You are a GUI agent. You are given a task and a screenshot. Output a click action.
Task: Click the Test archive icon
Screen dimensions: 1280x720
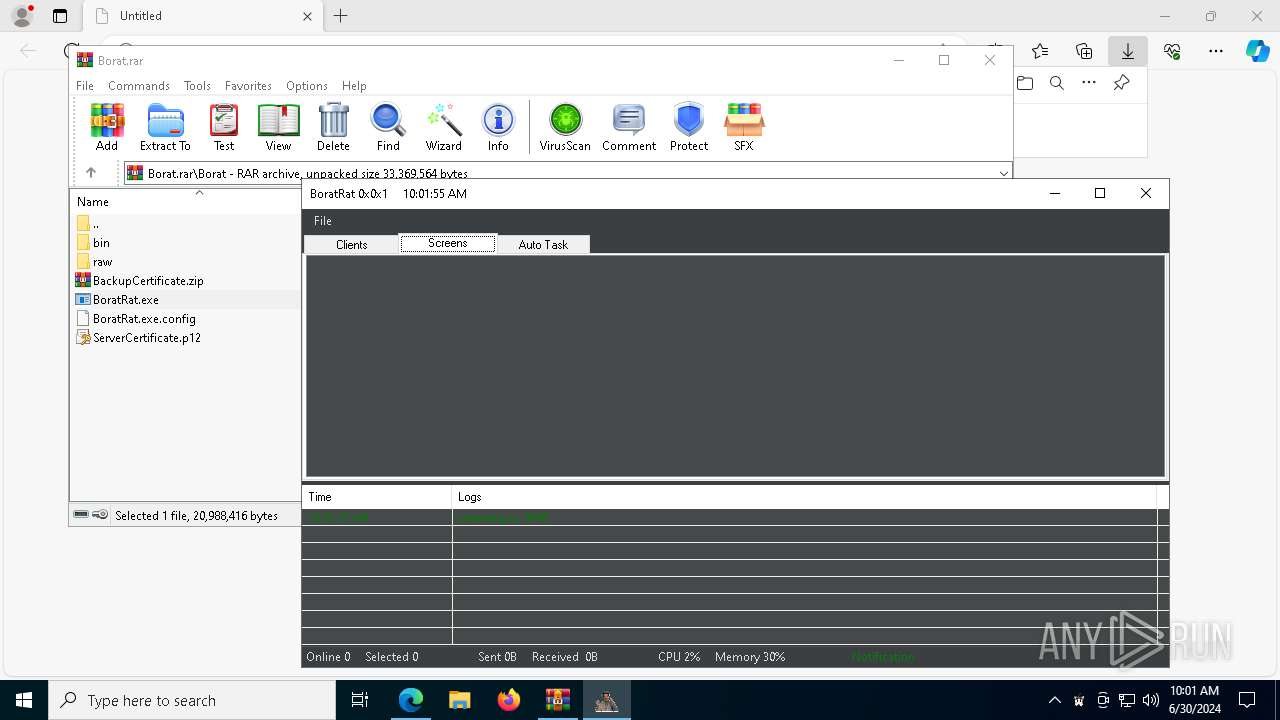(224, 127)
